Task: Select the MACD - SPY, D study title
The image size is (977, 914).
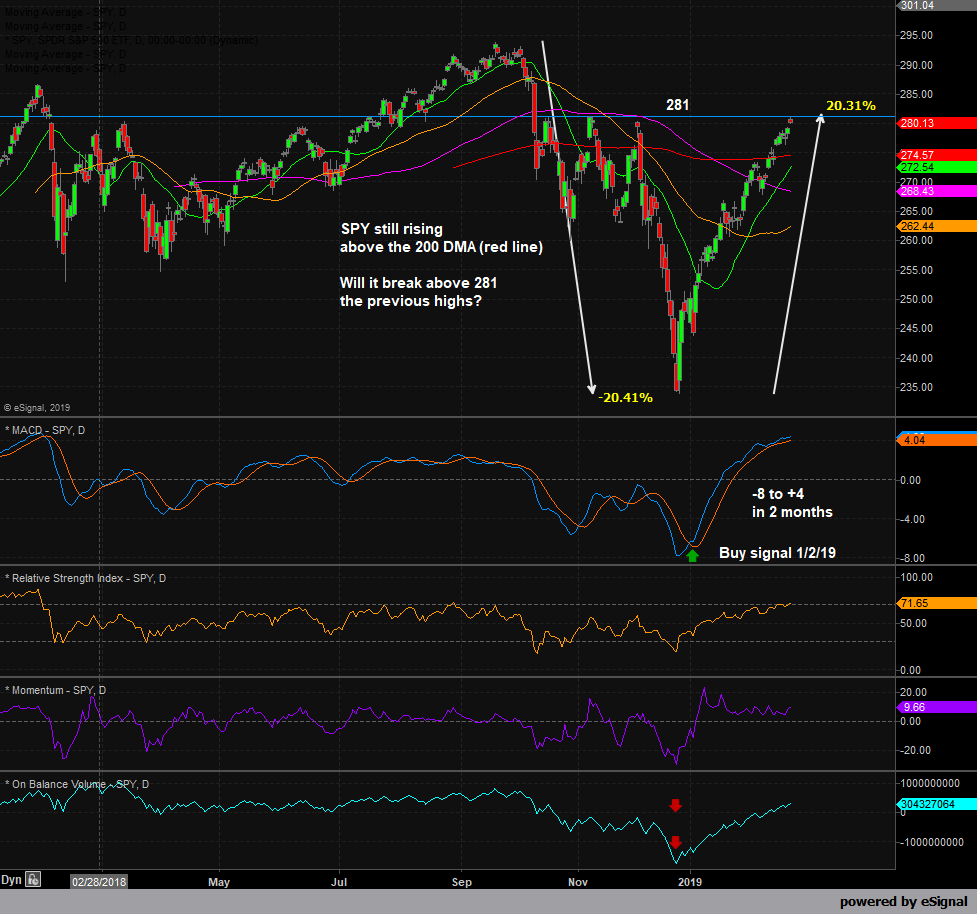Action: click(x=45, y=431)
